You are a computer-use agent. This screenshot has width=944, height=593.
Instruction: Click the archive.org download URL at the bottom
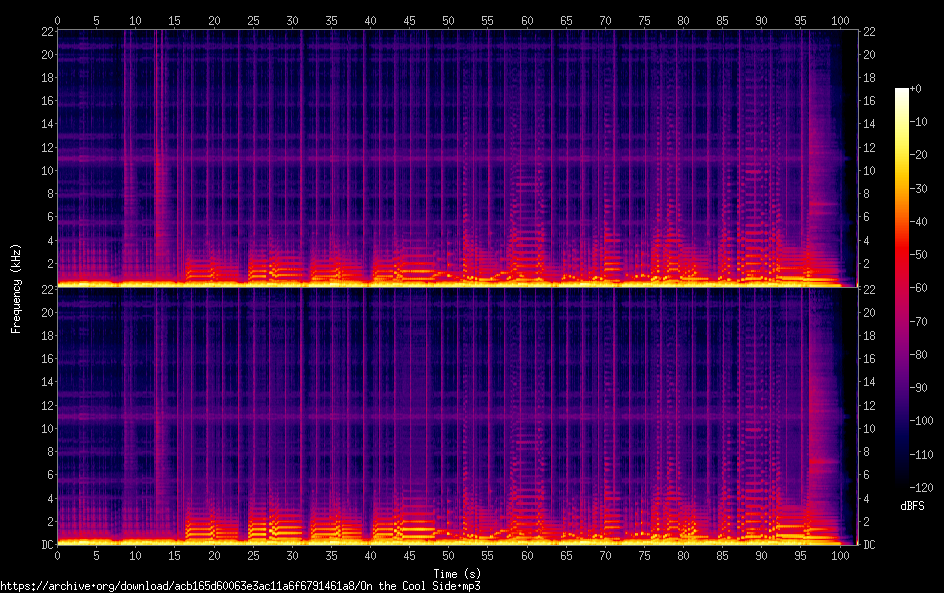point(240,586)
